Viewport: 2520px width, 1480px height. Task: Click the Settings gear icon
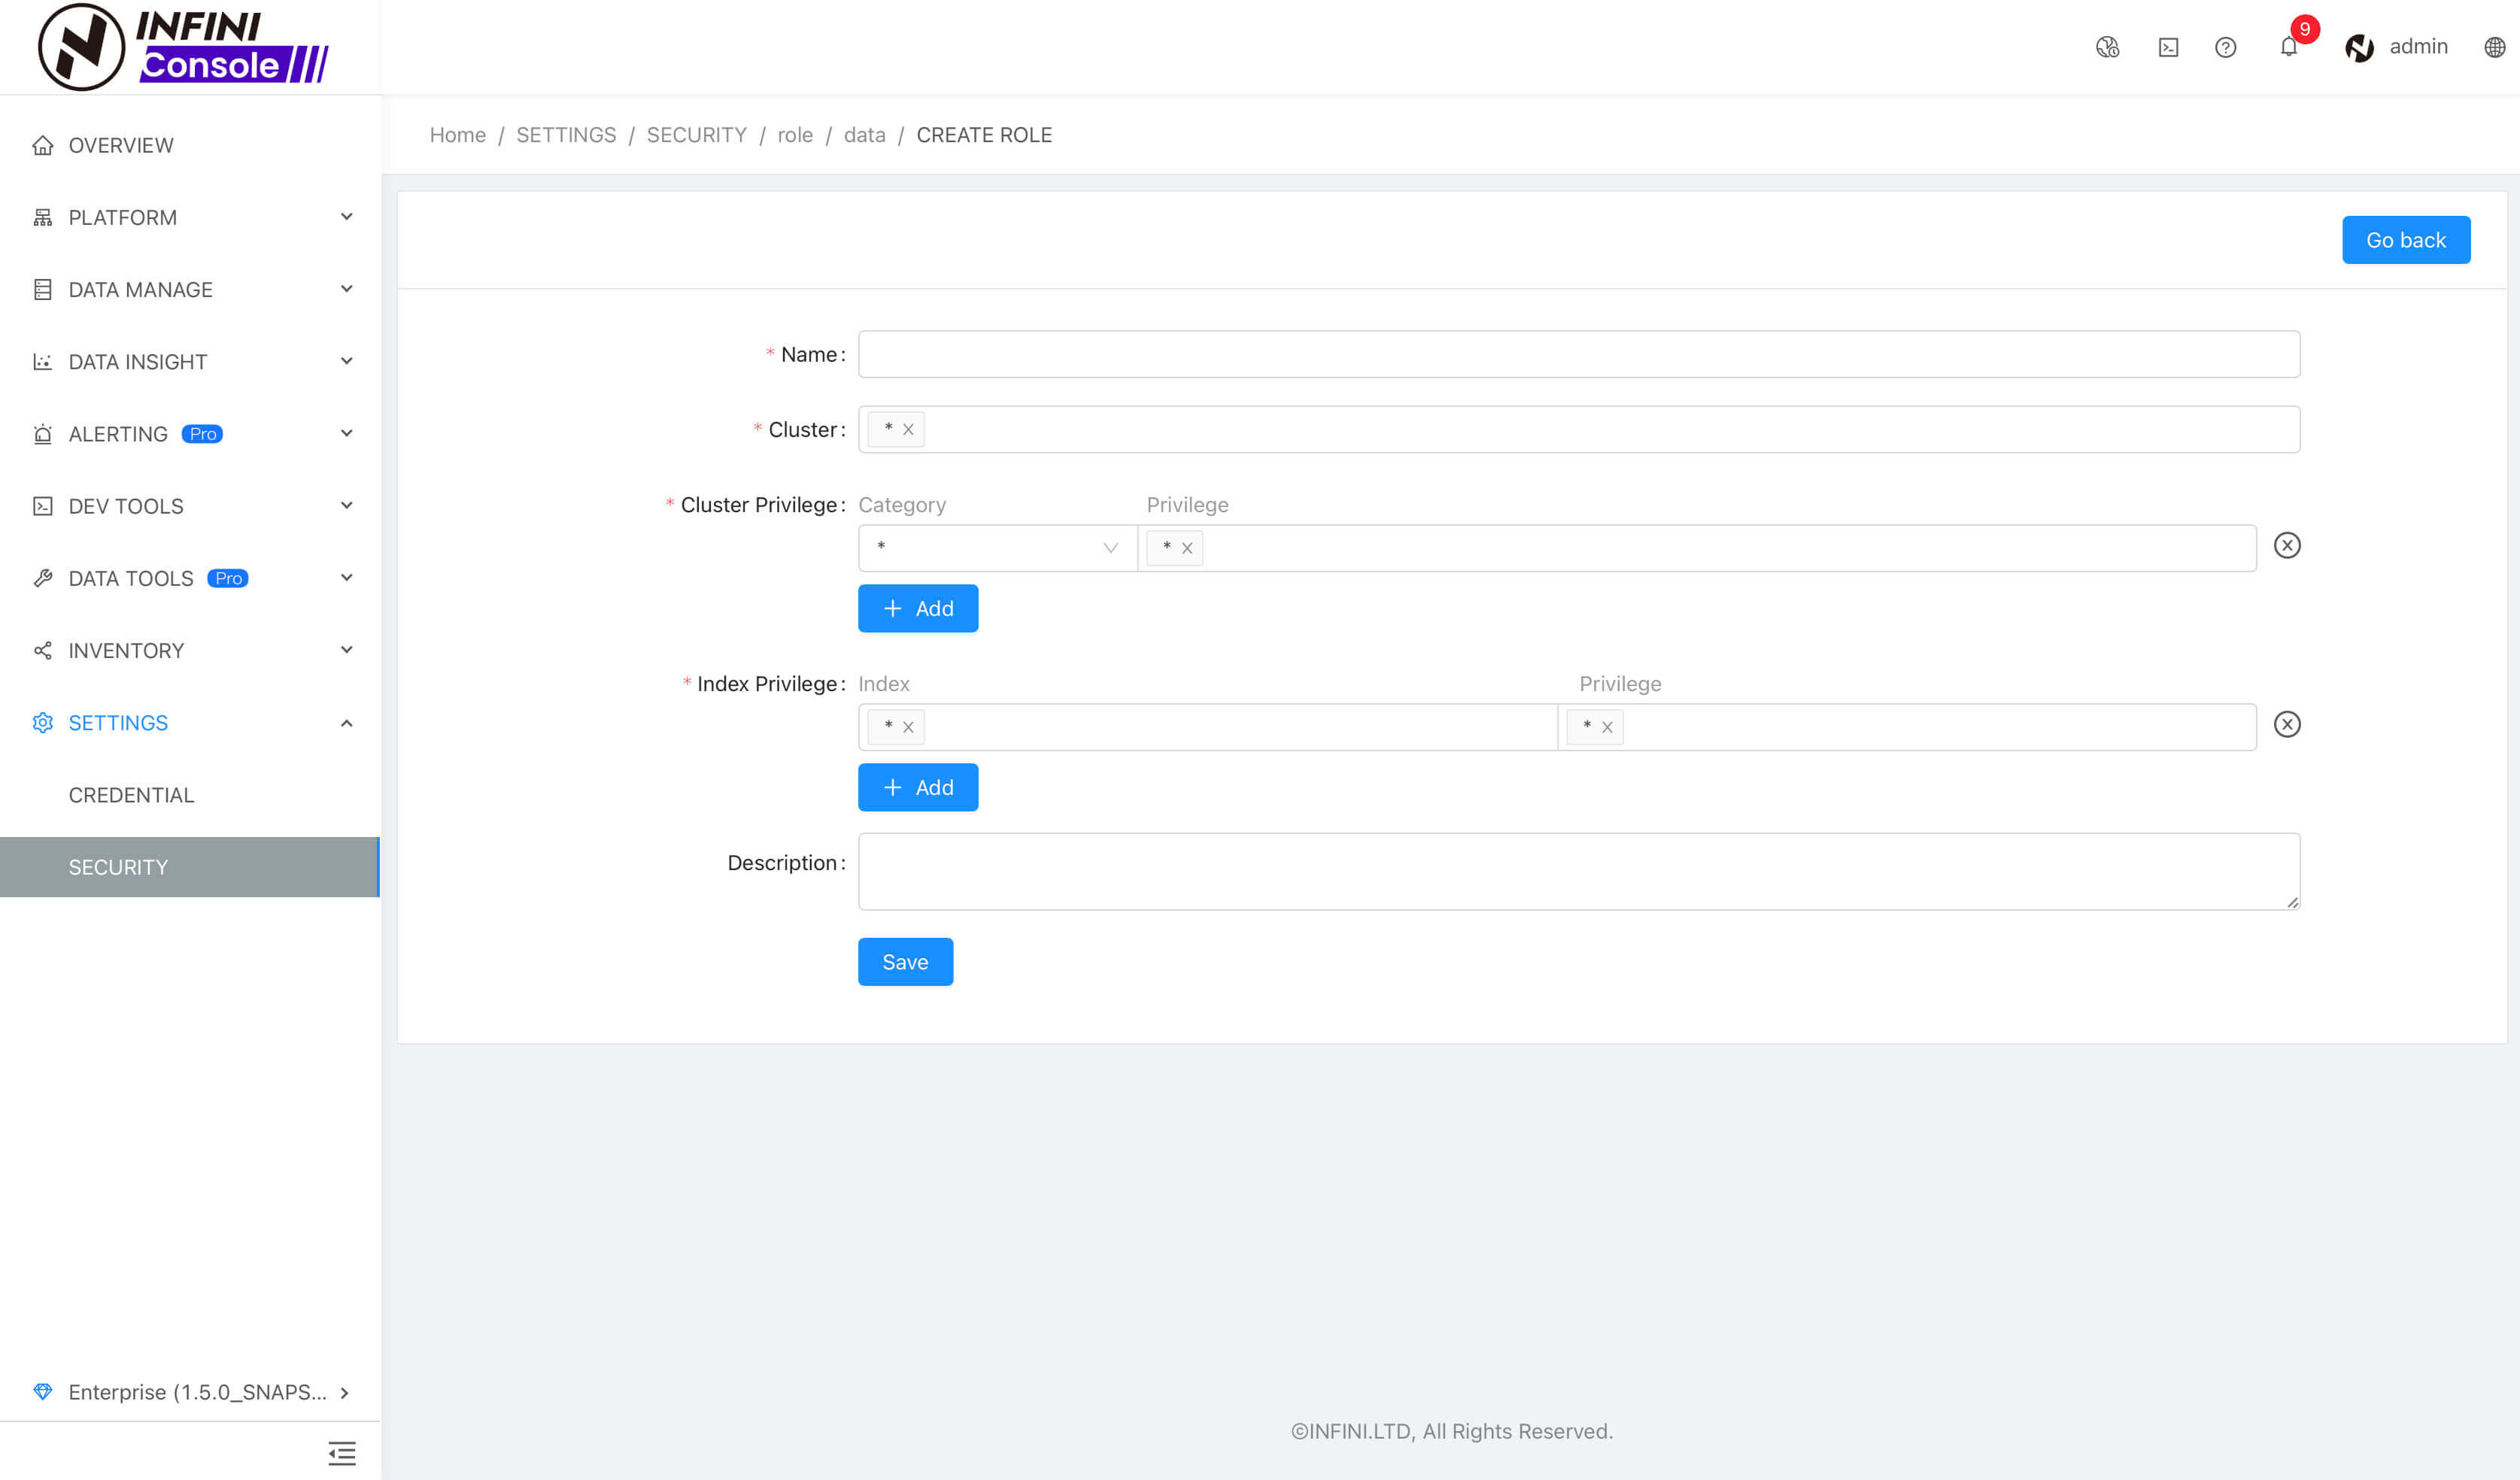[x=42, y=722]
